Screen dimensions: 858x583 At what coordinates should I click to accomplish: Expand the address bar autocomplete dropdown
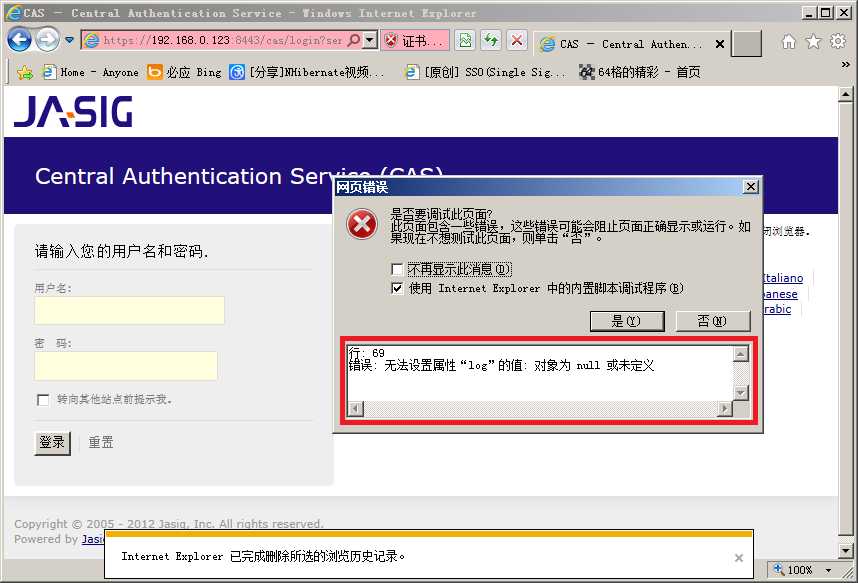(370, 40)
